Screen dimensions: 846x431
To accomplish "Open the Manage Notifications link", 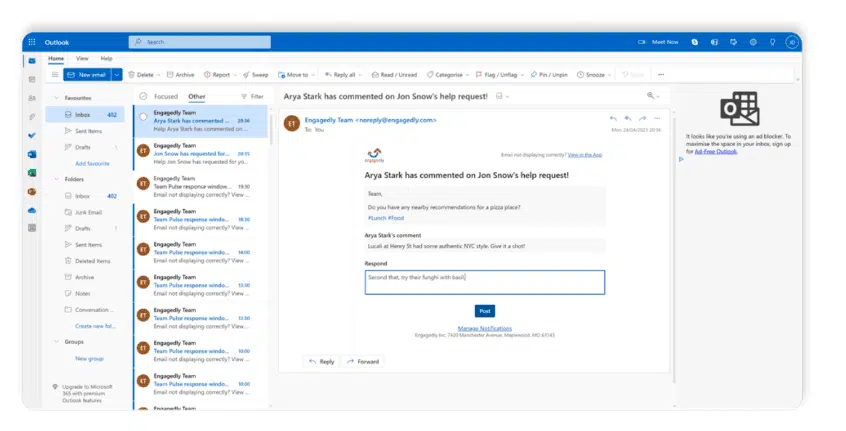I will (x=485, y=328).
